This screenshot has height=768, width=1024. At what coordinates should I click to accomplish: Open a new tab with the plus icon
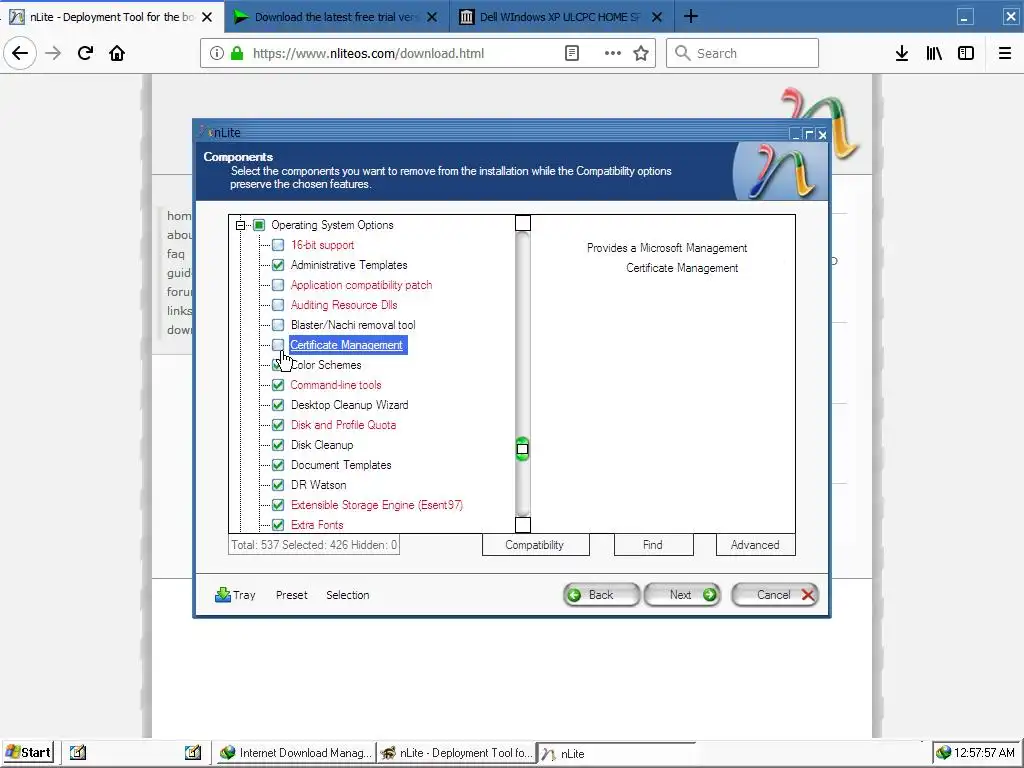coord(691,17)
